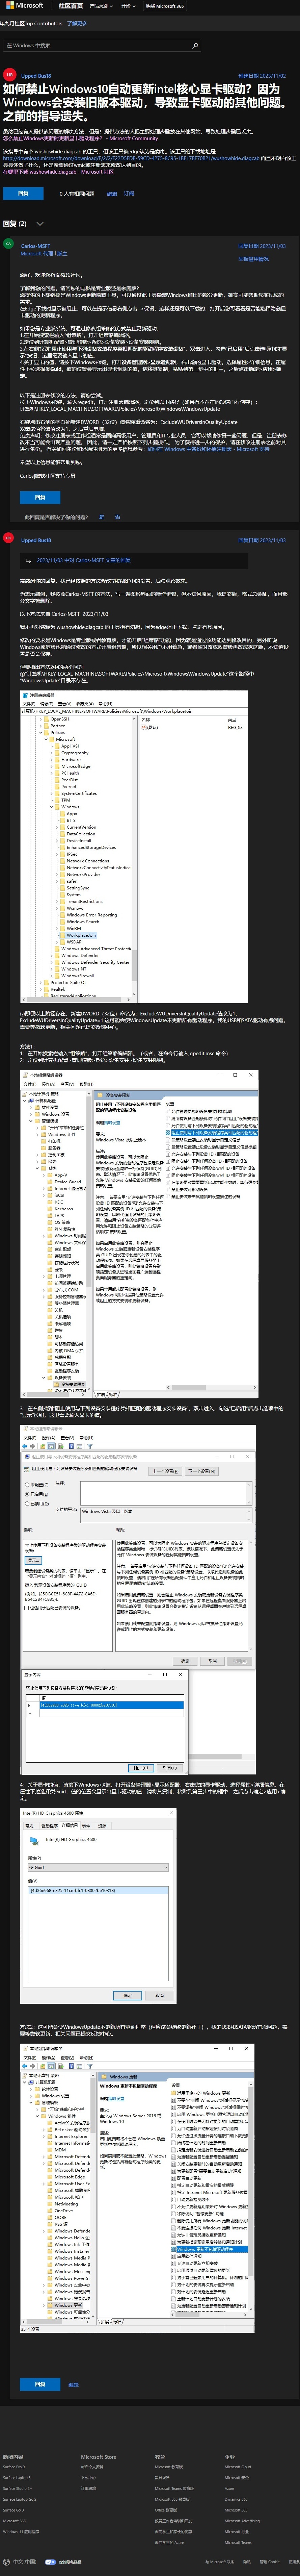This screenshot has width=300, height=2576.
Task: Go to 社区首页 community home
Action: coord(71,6)
